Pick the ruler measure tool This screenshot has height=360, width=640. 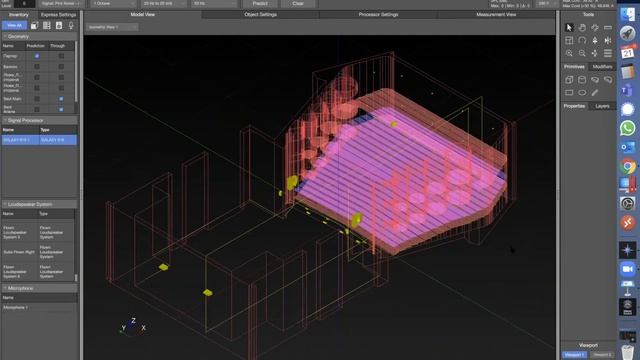[608, 27]
